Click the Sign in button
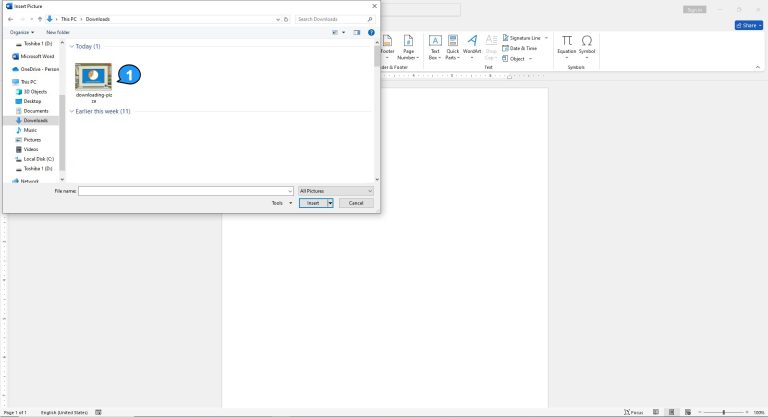 coord(695,10)
